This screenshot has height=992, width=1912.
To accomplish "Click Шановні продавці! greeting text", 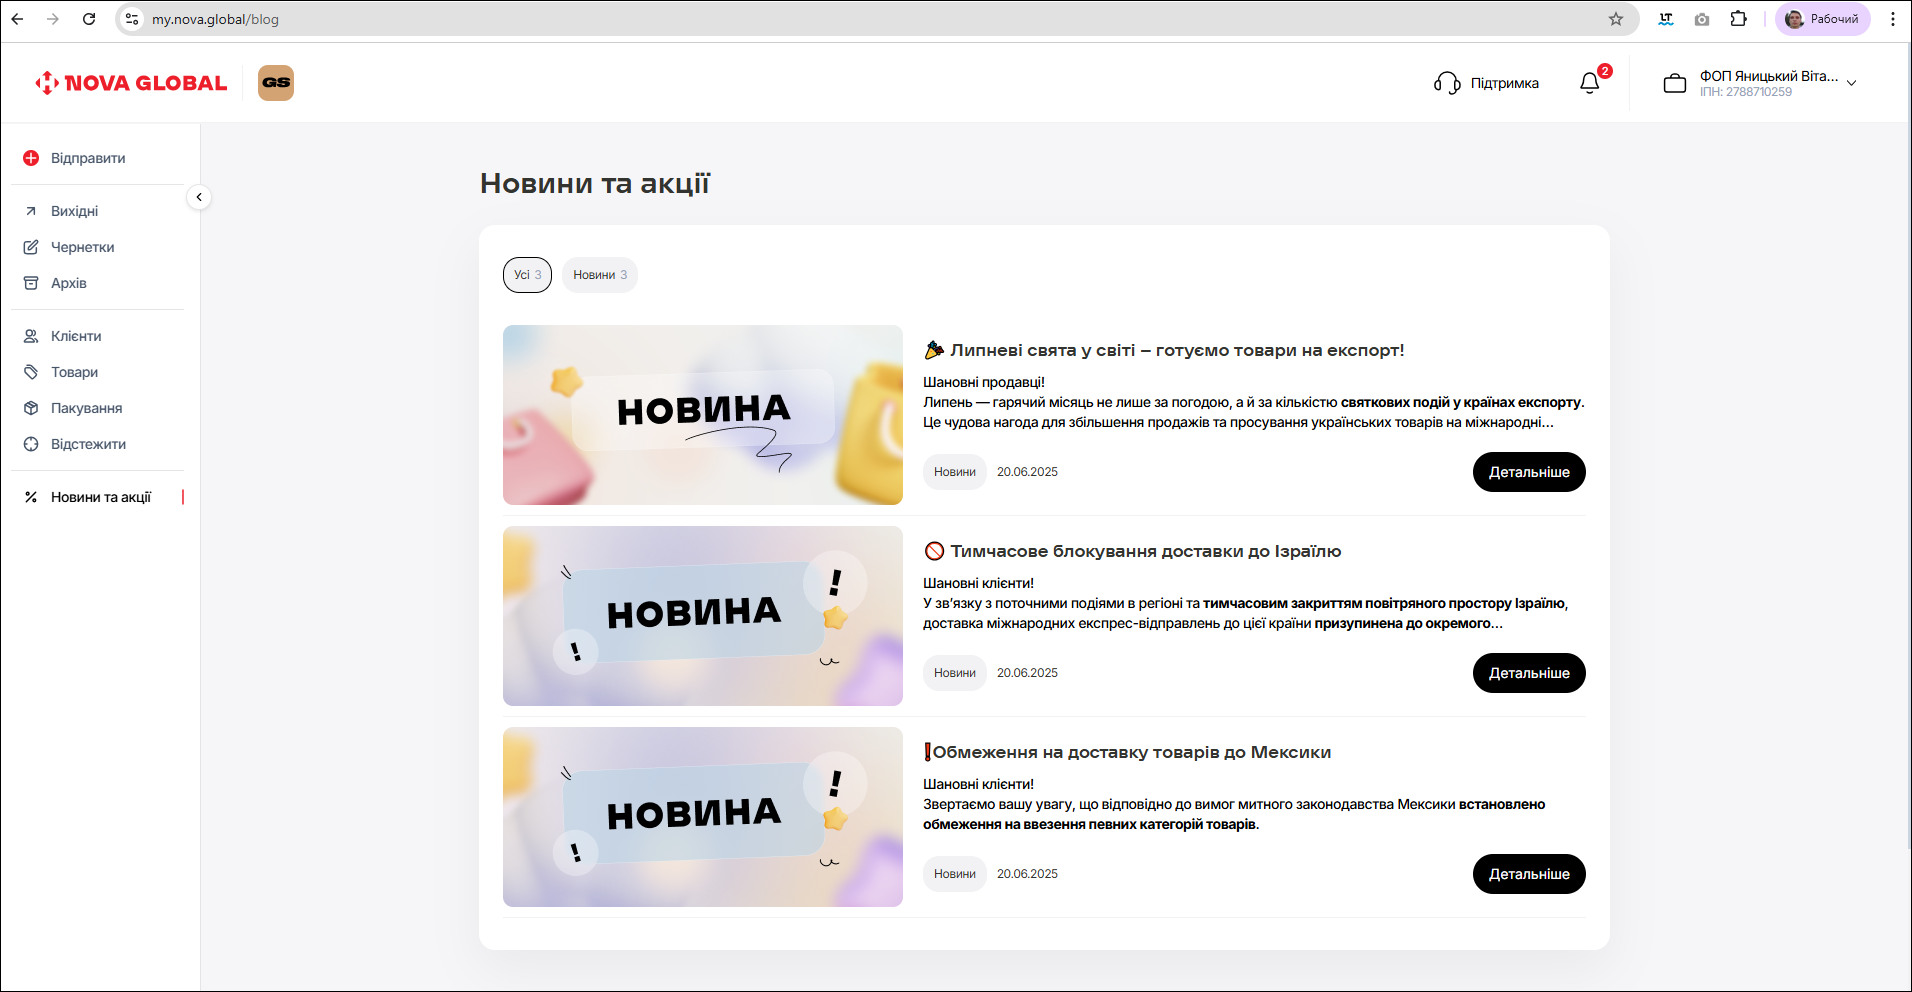I will click(x=984, y=382).
